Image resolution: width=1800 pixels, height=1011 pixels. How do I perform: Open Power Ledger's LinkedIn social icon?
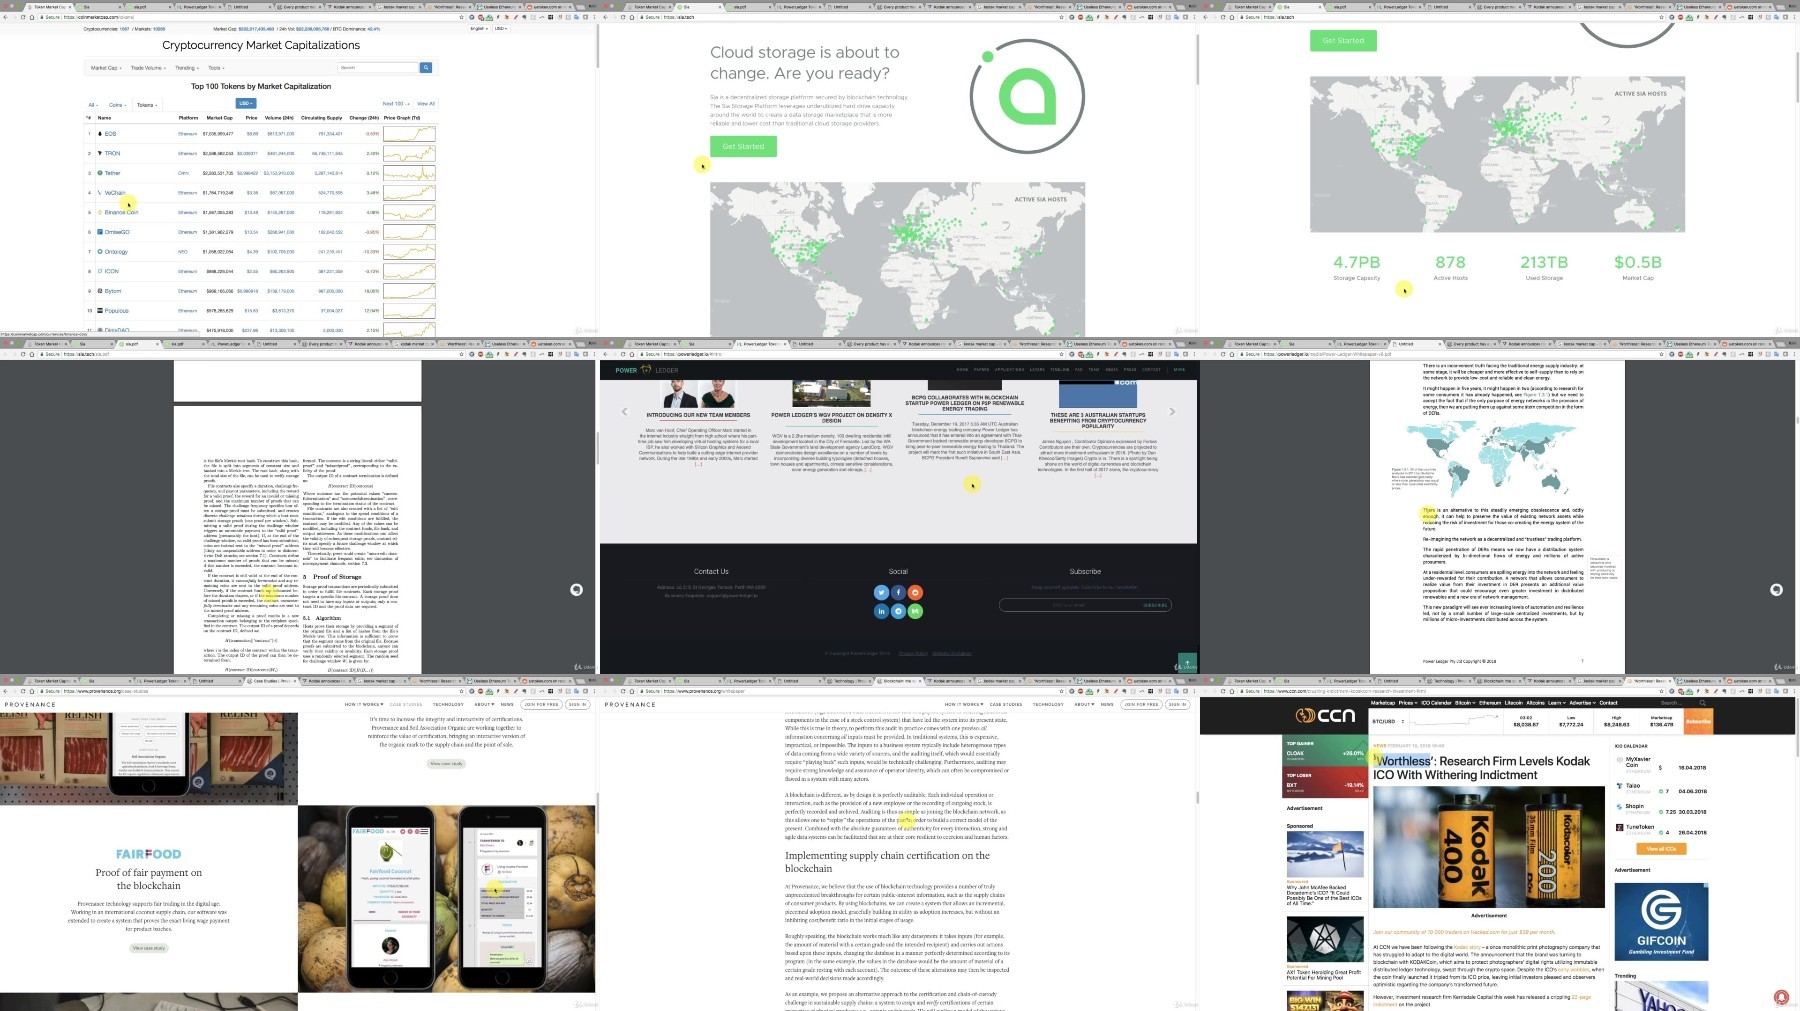pyautogui.click(x=881, y=611)
